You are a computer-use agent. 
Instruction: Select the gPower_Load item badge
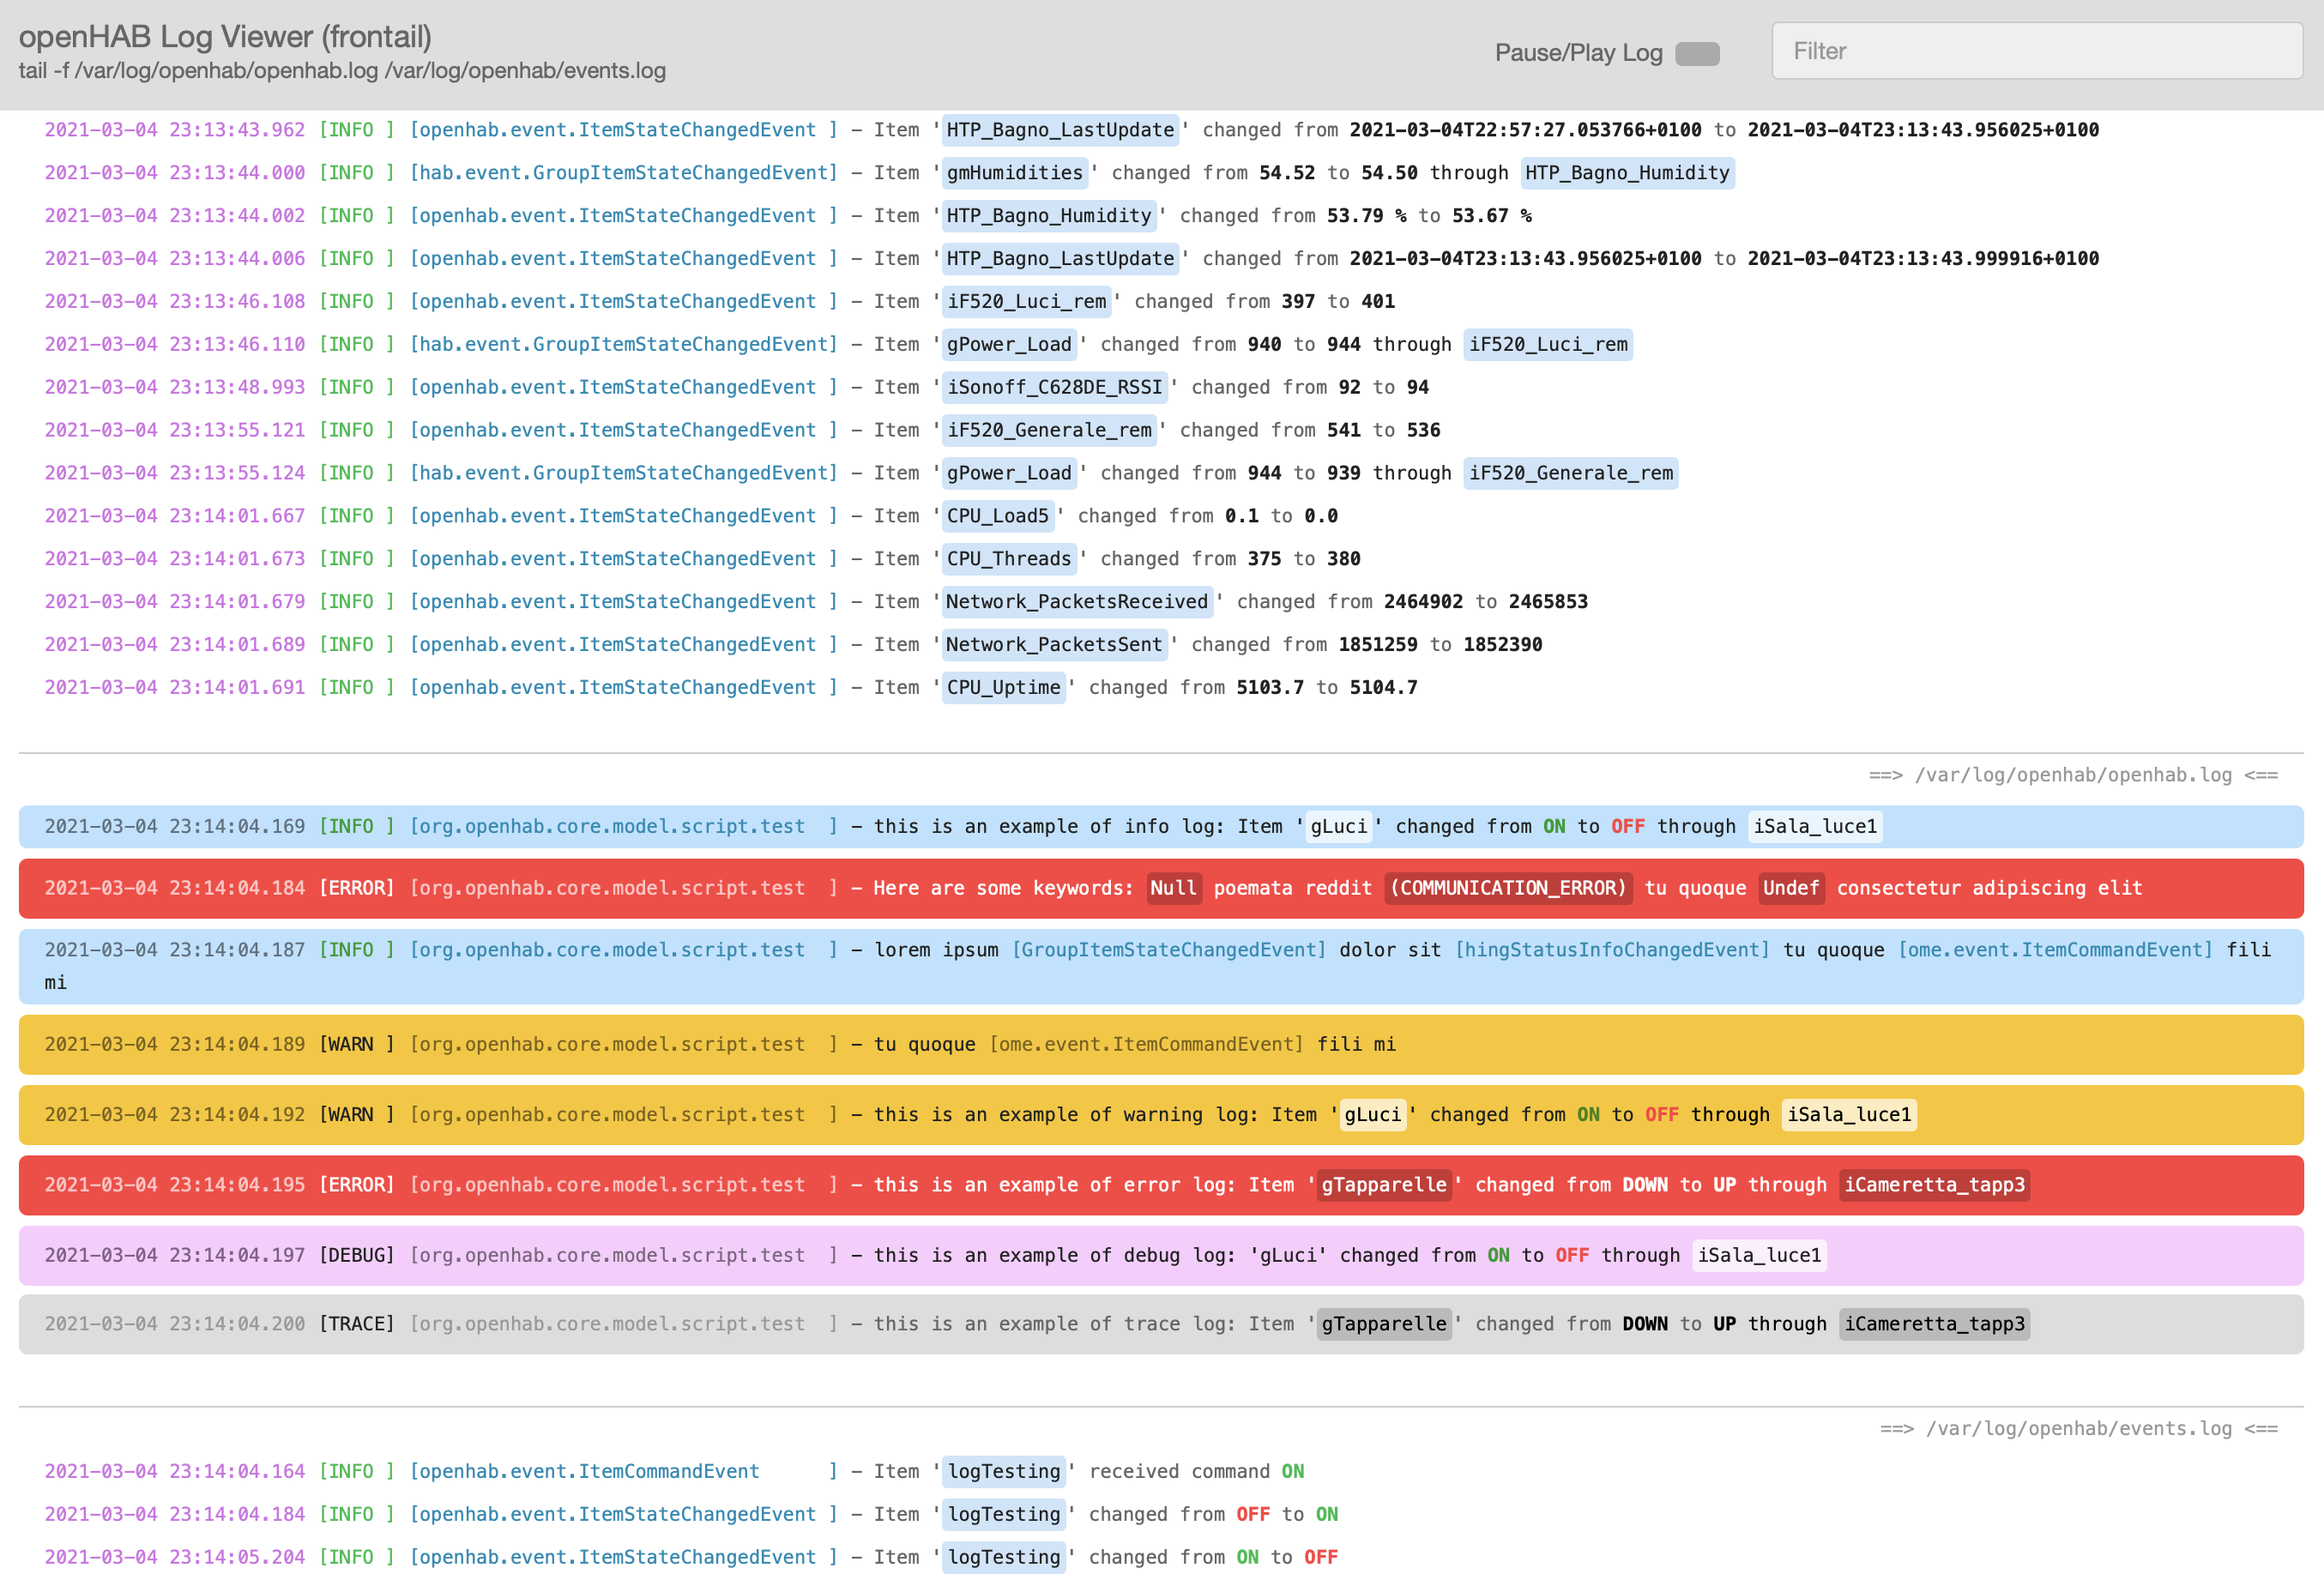(1010, 344)
